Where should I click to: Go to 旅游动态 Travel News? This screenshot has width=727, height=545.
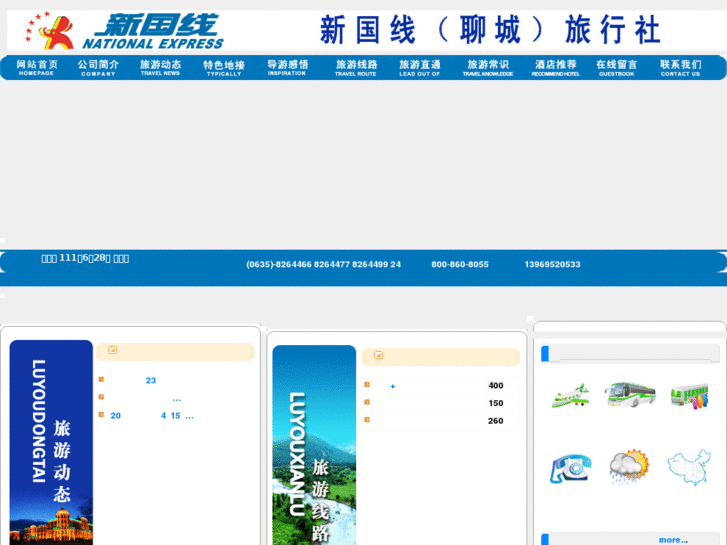(x=160, y=68)
